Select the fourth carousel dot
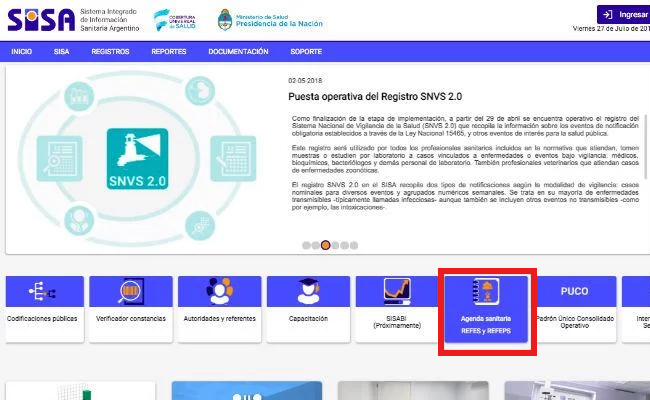This screenshot has width=650, height=400. point(335,245)
